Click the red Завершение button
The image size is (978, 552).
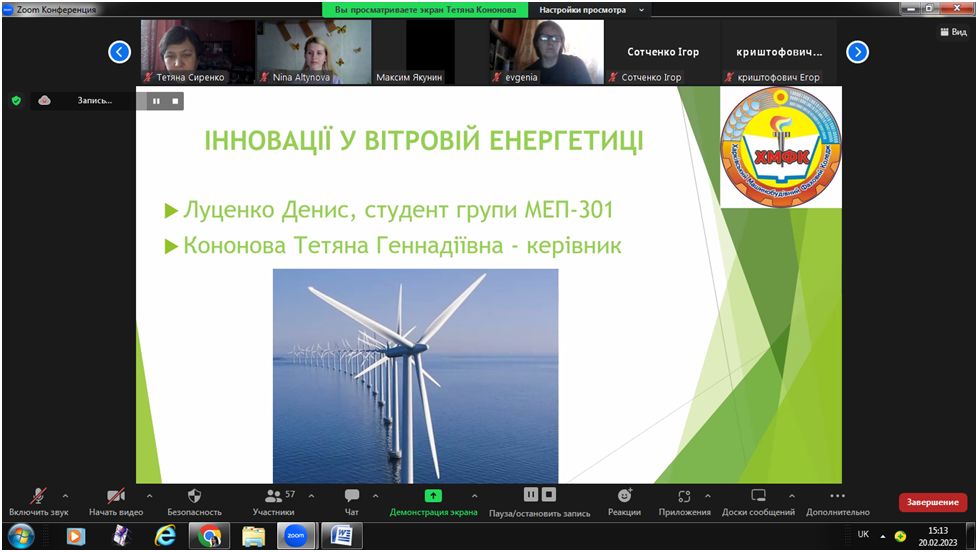932,502
